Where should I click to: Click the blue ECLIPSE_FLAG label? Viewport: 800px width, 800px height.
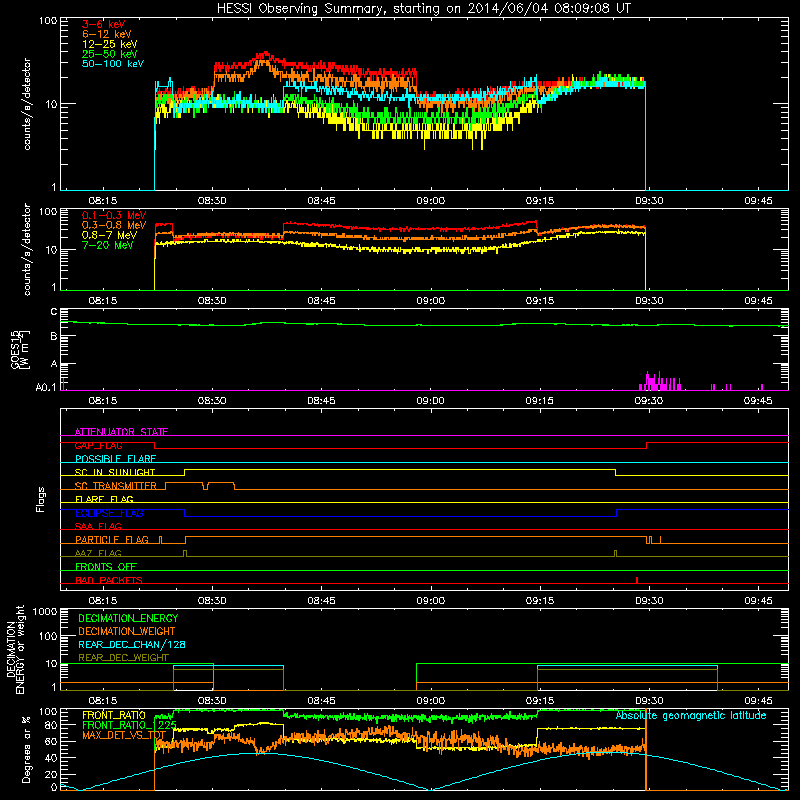(x=109, y=513)
